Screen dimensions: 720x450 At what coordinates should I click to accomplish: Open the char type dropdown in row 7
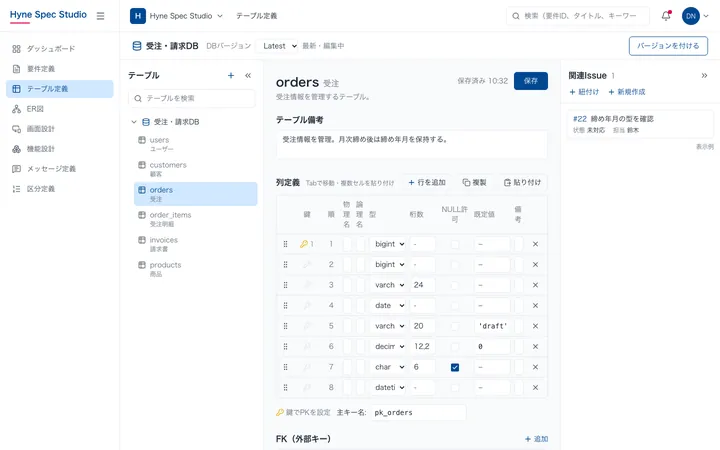[x=388, y=367]
